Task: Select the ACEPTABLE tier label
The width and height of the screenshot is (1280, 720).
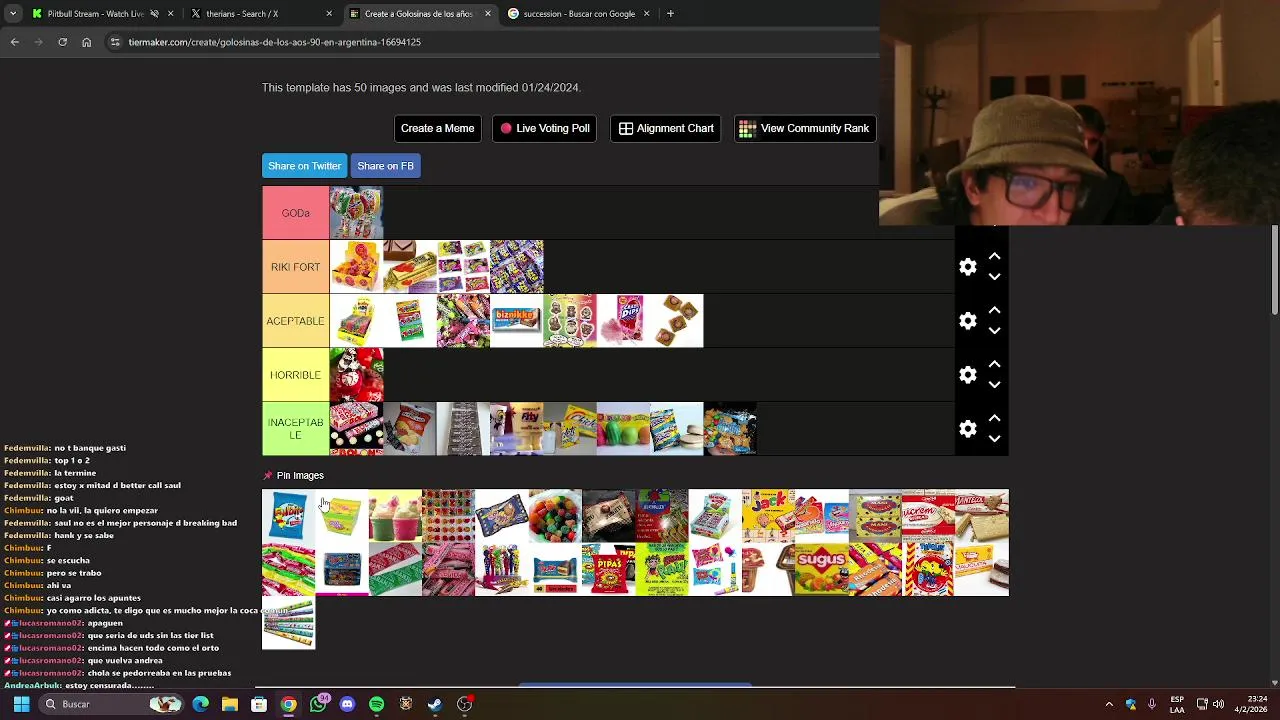Action: click(x=296, y=321)
